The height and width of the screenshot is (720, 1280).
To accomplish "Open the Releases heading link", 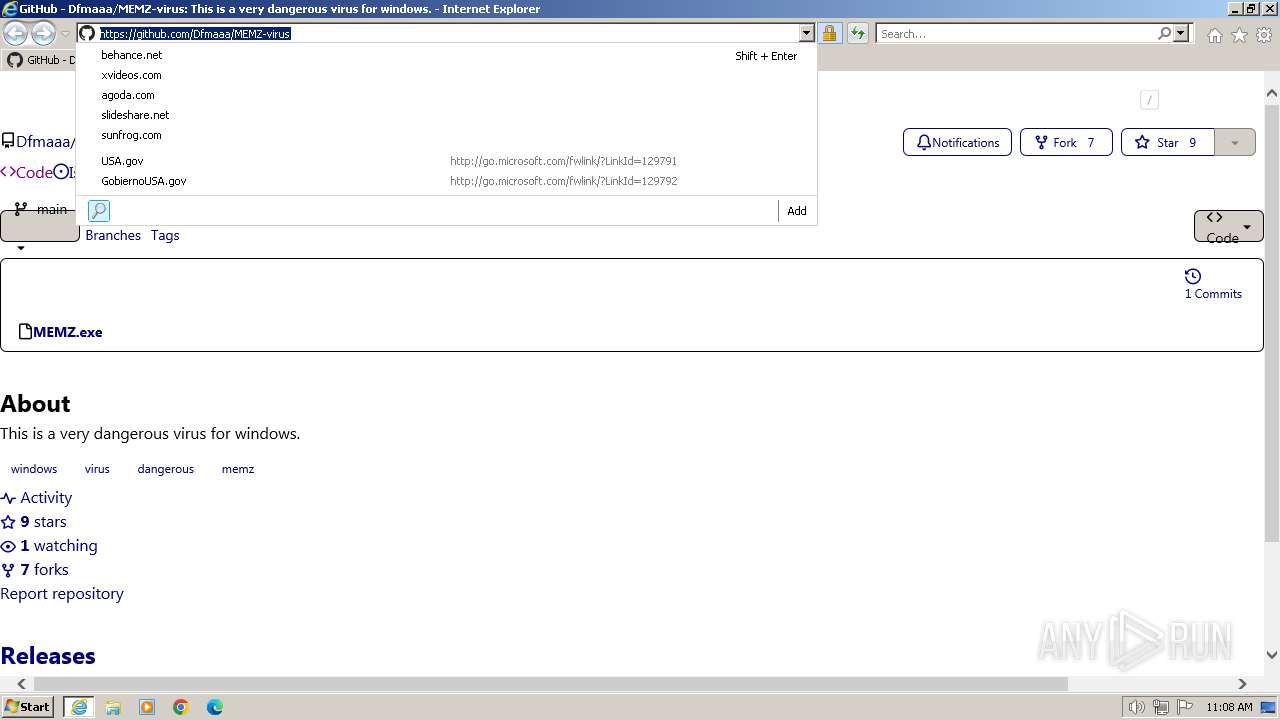I will (x=48, y=656).
